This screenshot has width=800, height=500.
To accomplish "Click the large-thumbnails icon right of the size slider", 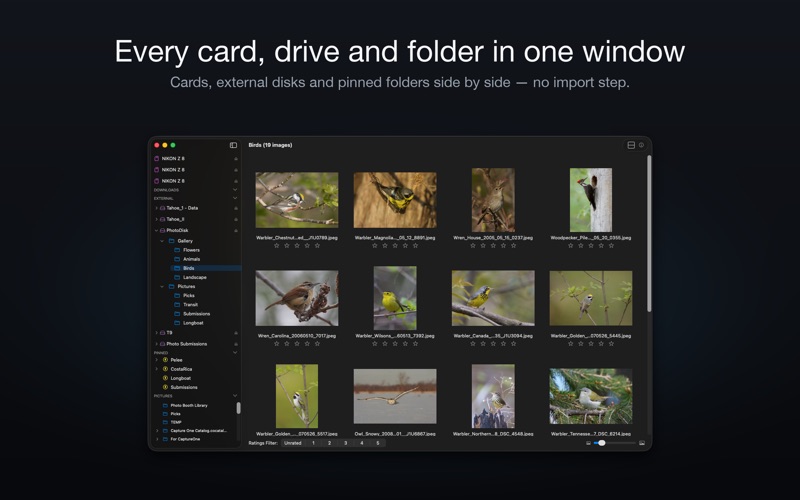I will pyautogui.click(x=642, y=443).
